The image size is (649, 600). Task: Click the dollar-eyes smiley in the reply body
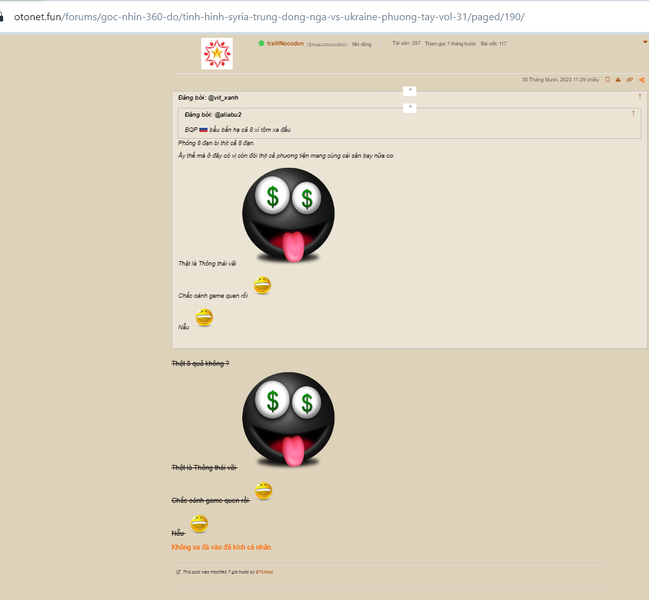tap(288, 419)
